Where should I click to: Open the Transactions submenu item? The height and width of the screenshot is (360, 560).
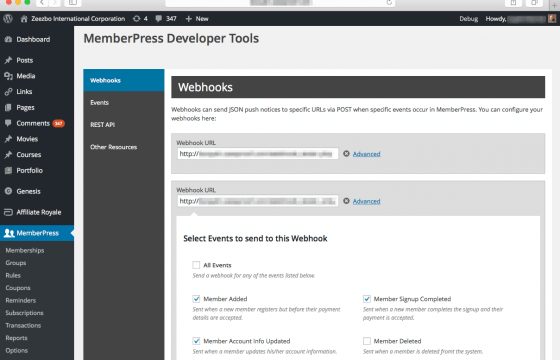(x=23, y=325)
